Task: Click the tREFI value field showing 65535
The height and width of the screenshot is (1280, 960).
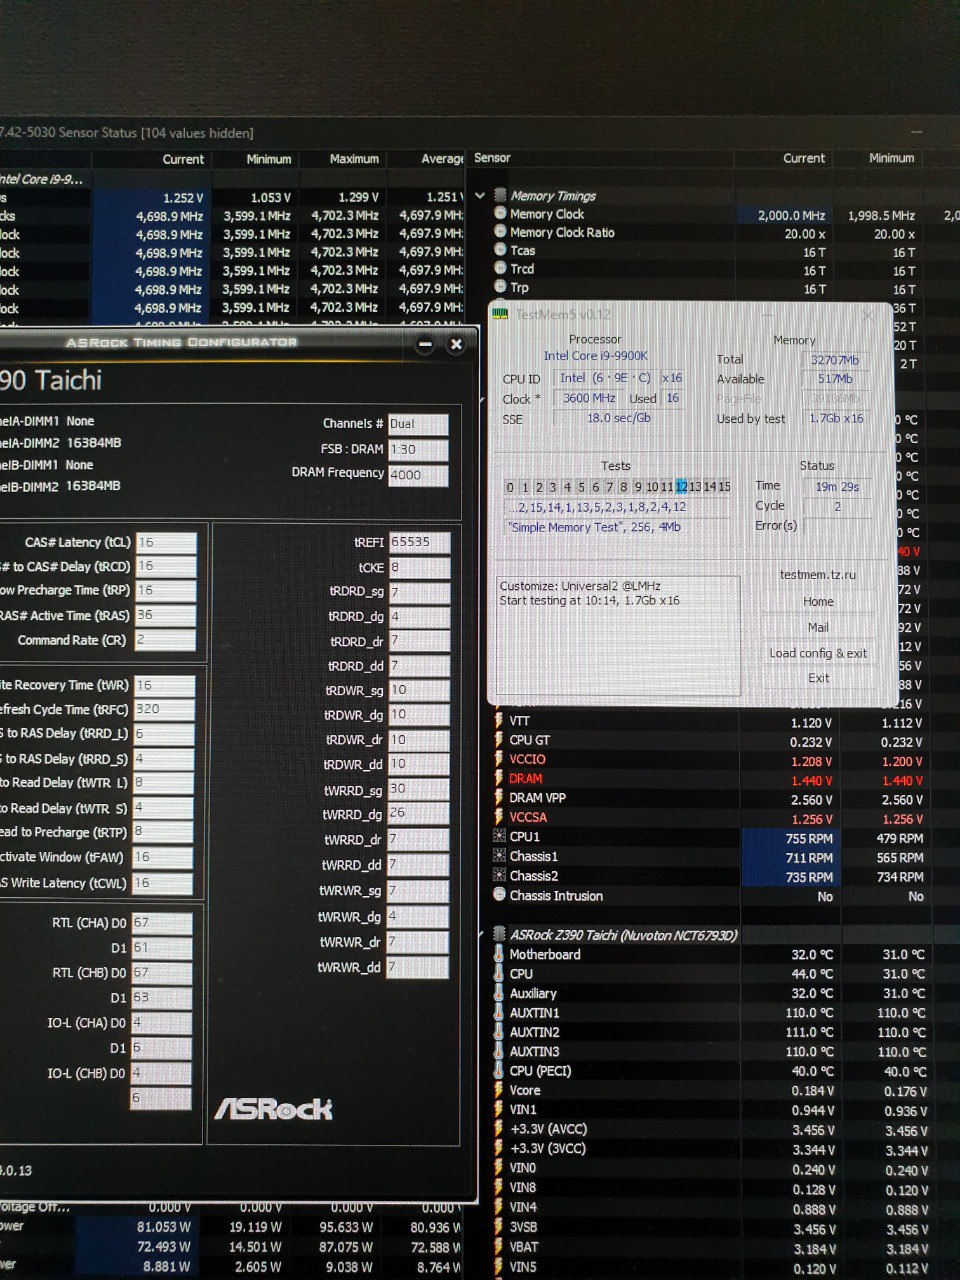Action: [418, 542]
